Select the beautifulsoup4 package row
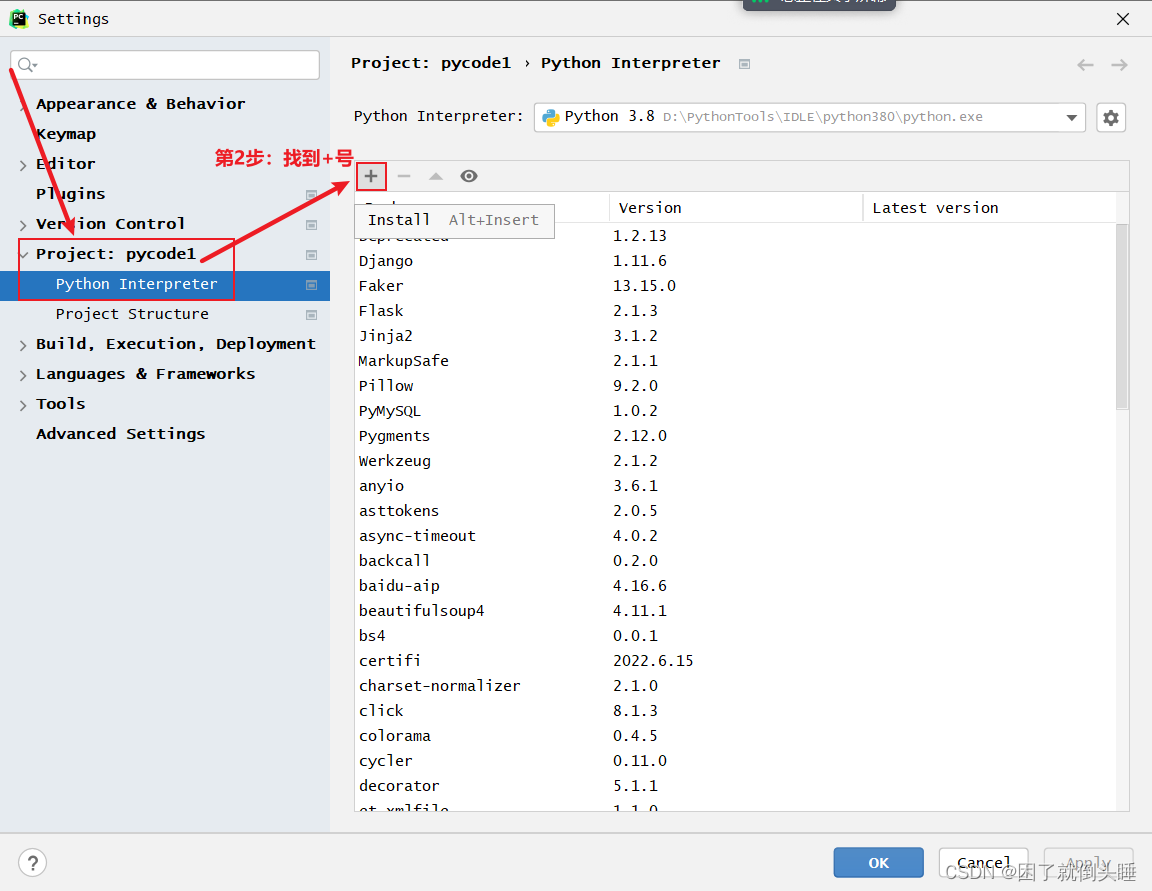This screenshot has height=891, width=1152. [x=735, y=610]
